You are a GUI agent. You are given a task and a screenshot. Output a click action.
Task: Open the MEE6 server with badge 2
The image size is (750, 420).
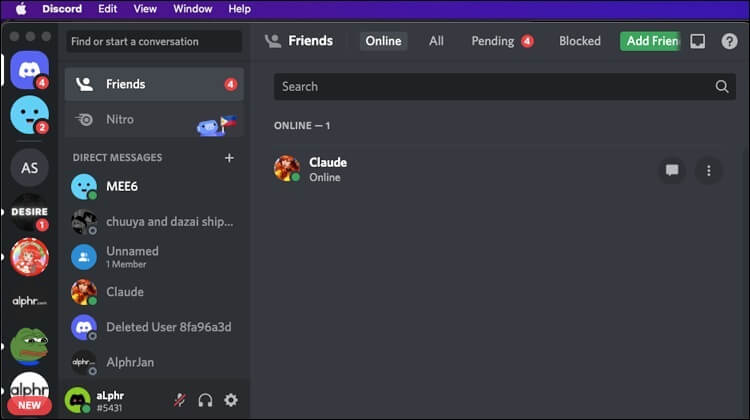(30, 115)
